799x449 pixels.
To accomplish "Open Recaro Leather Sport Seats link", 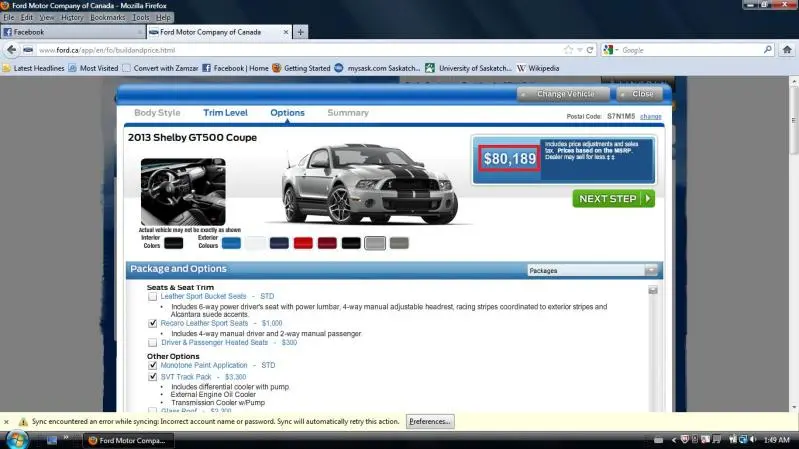I will tap(204, 323).
